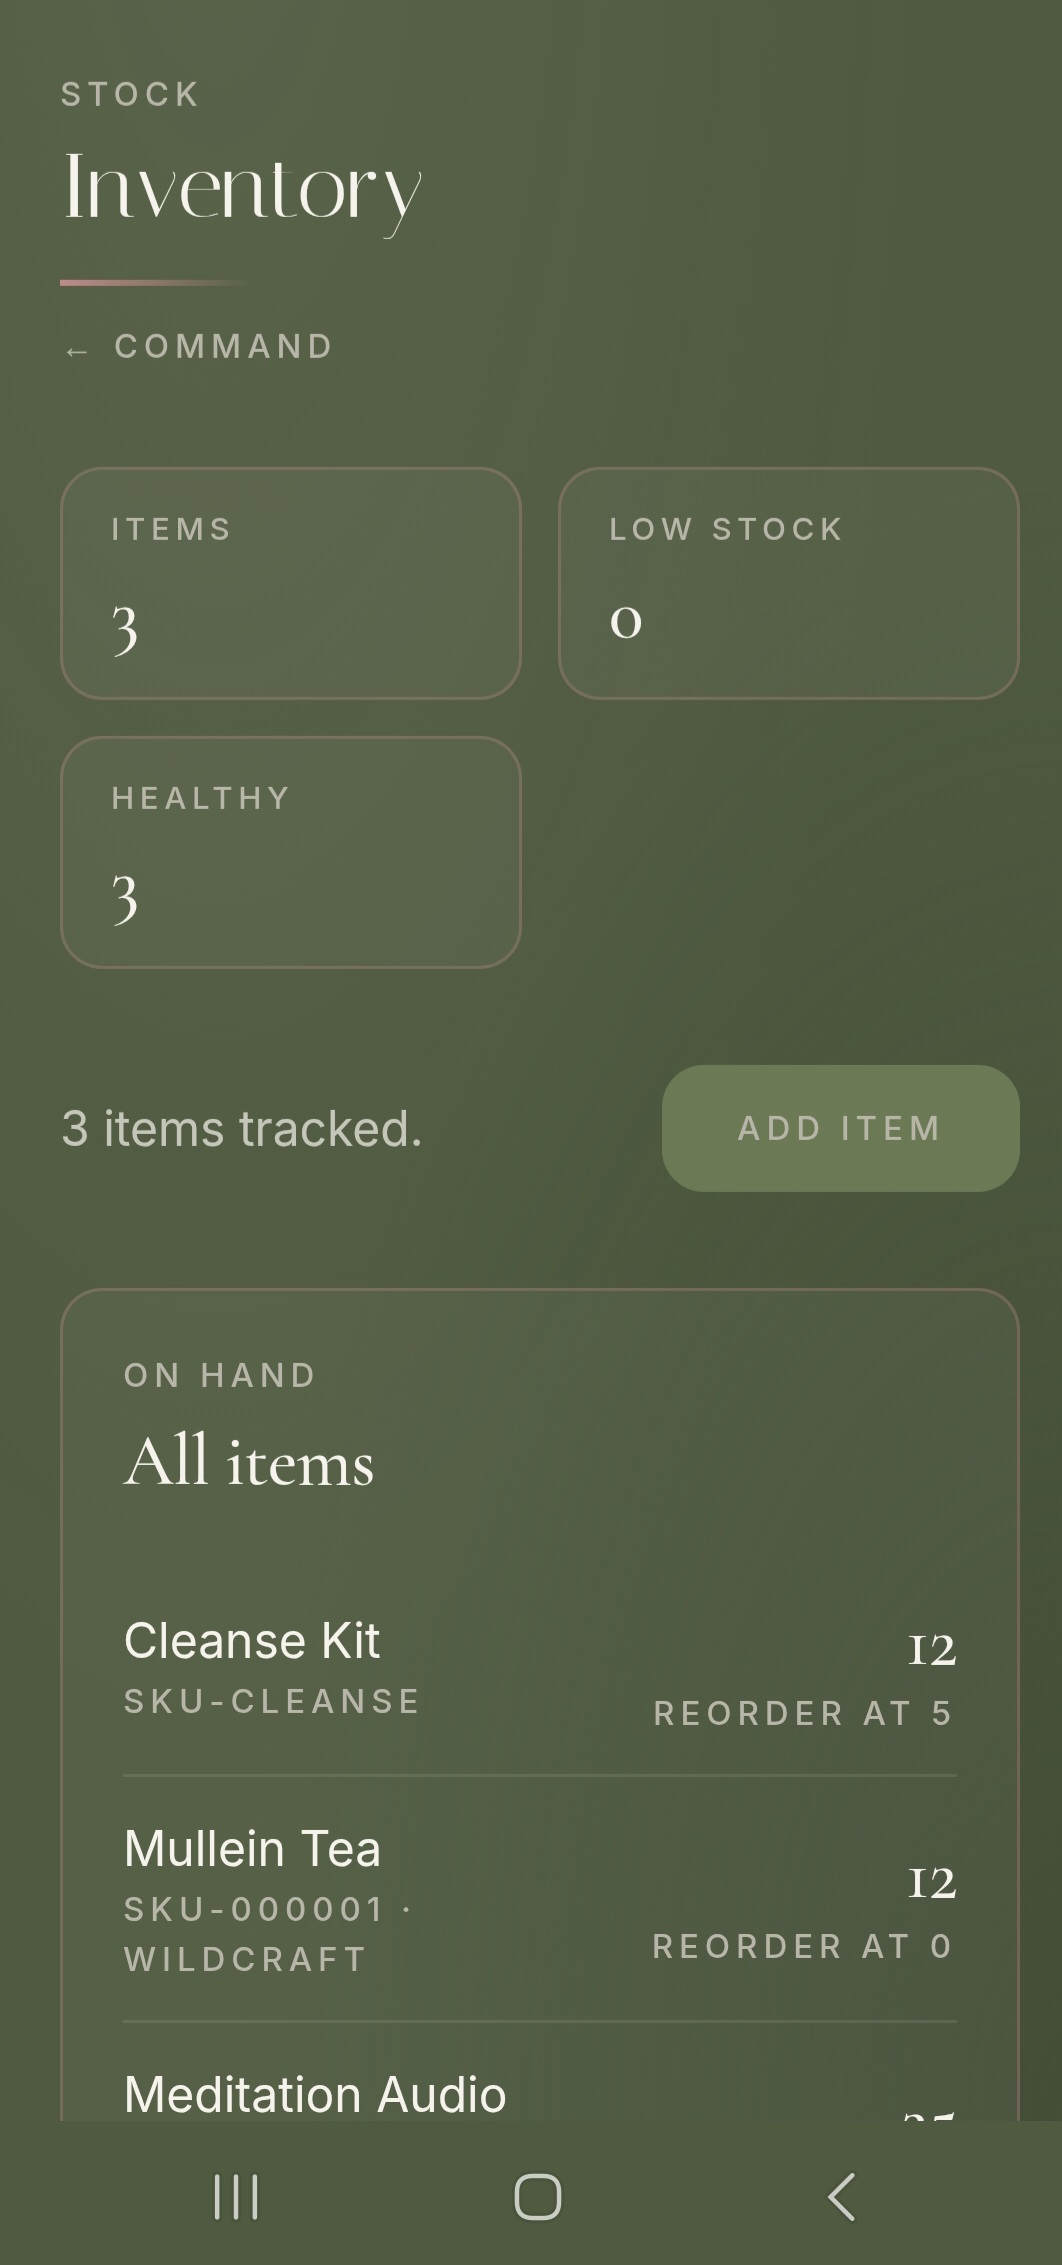1062x2265 pixels.
Task: Tap the ADD ITEM button
Action: [x=838, y=1127]
